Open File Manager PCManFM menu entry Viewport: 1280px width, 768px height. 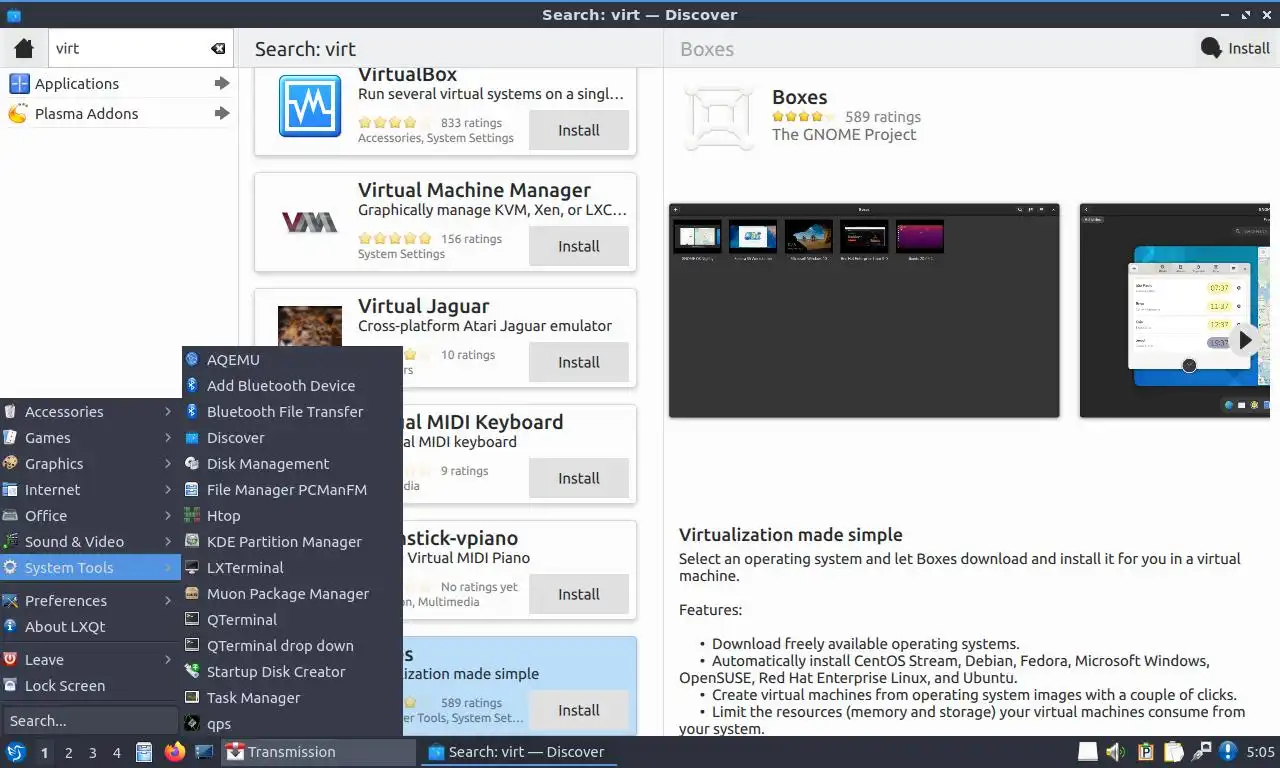coord(292,490)
